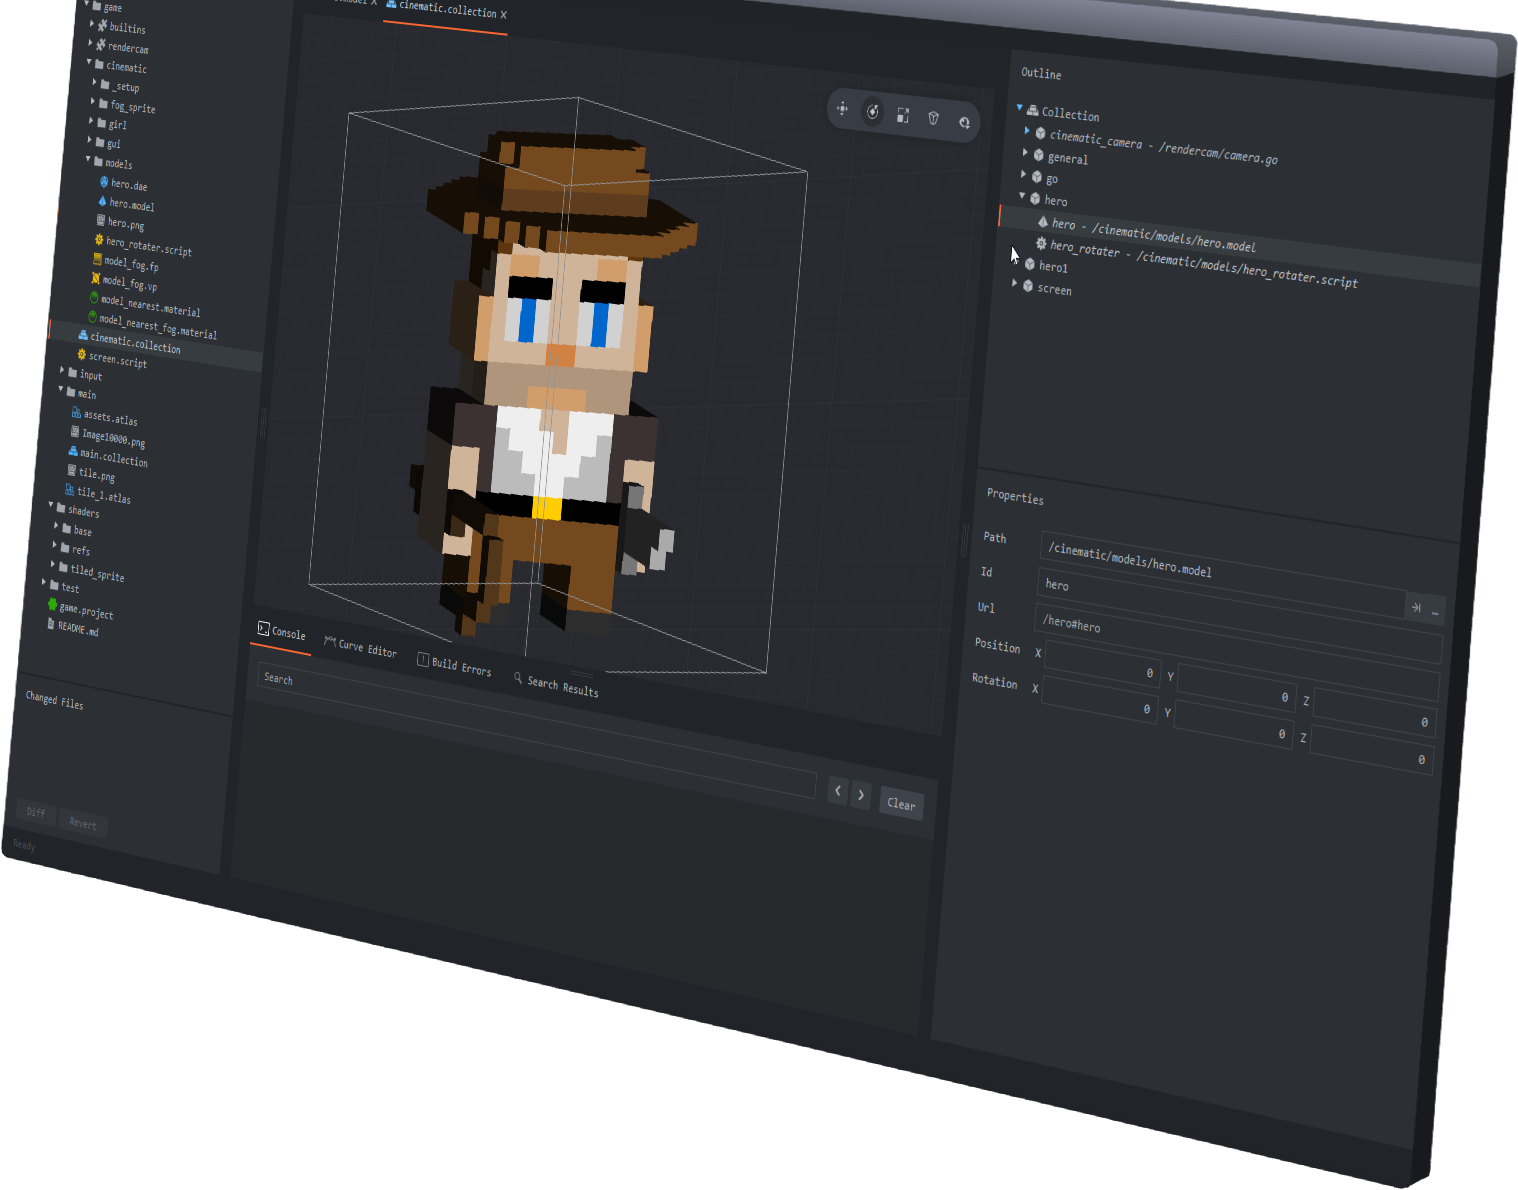Open the Search Results tab

click(556, 684)
